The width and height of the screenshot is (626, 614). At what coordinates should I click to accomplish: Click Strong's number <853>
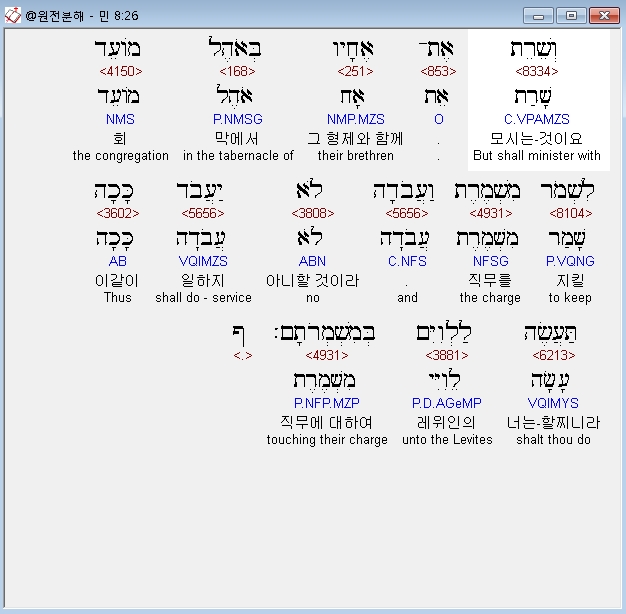tap(438, 71)
